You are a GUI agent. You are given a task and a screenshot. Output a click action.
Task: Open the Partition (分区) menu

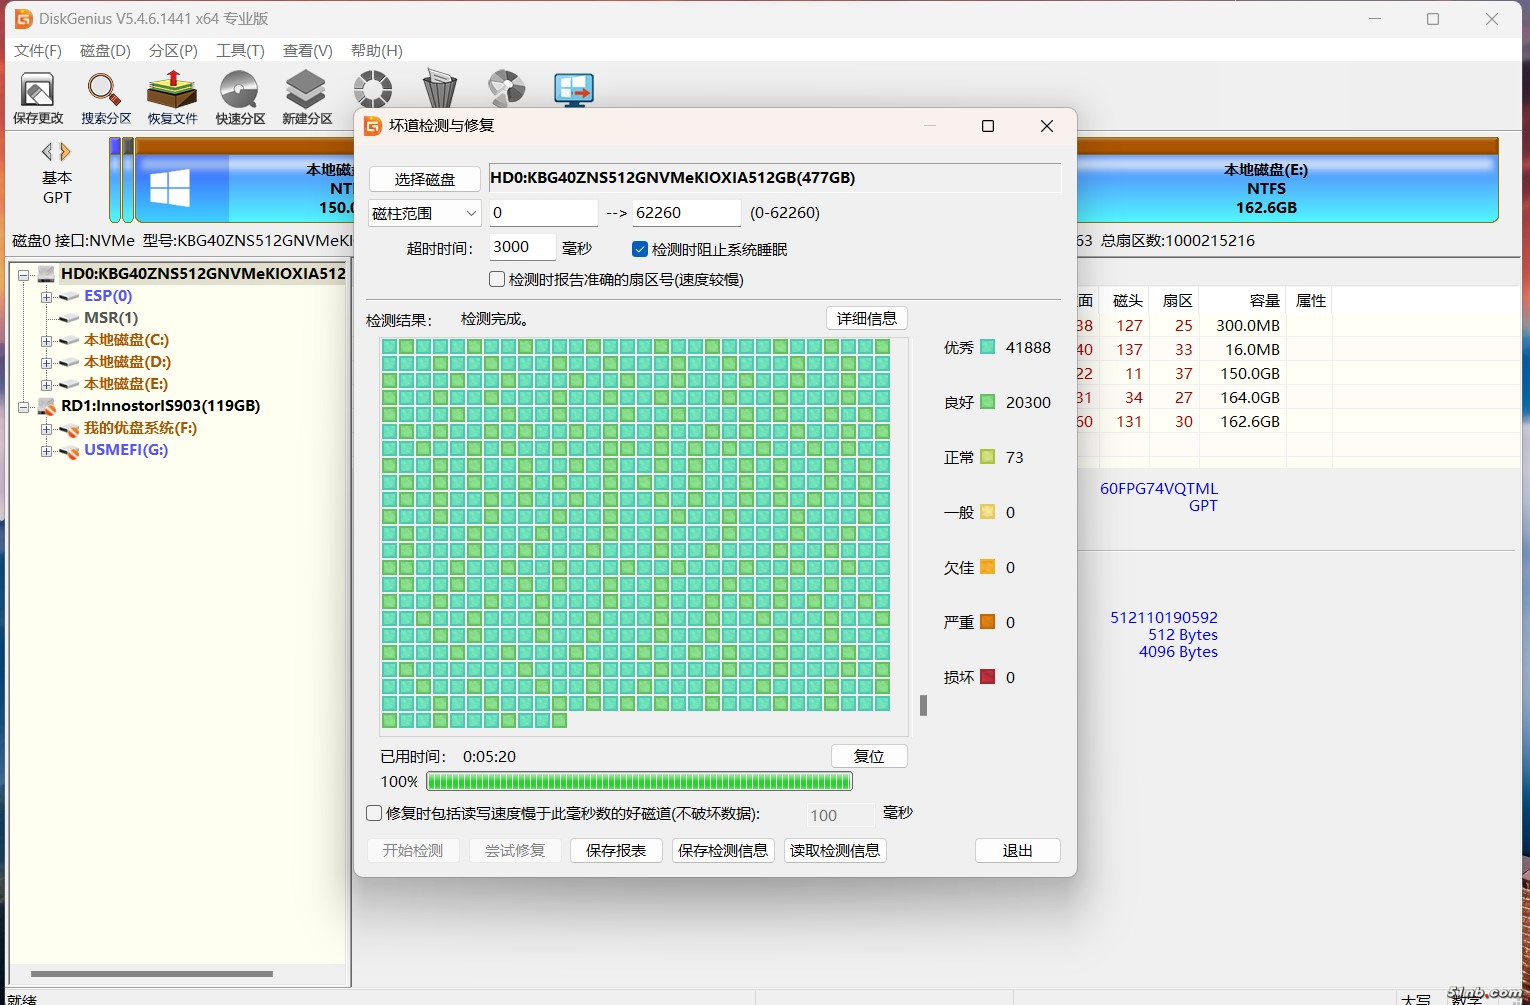pos(173,50)
